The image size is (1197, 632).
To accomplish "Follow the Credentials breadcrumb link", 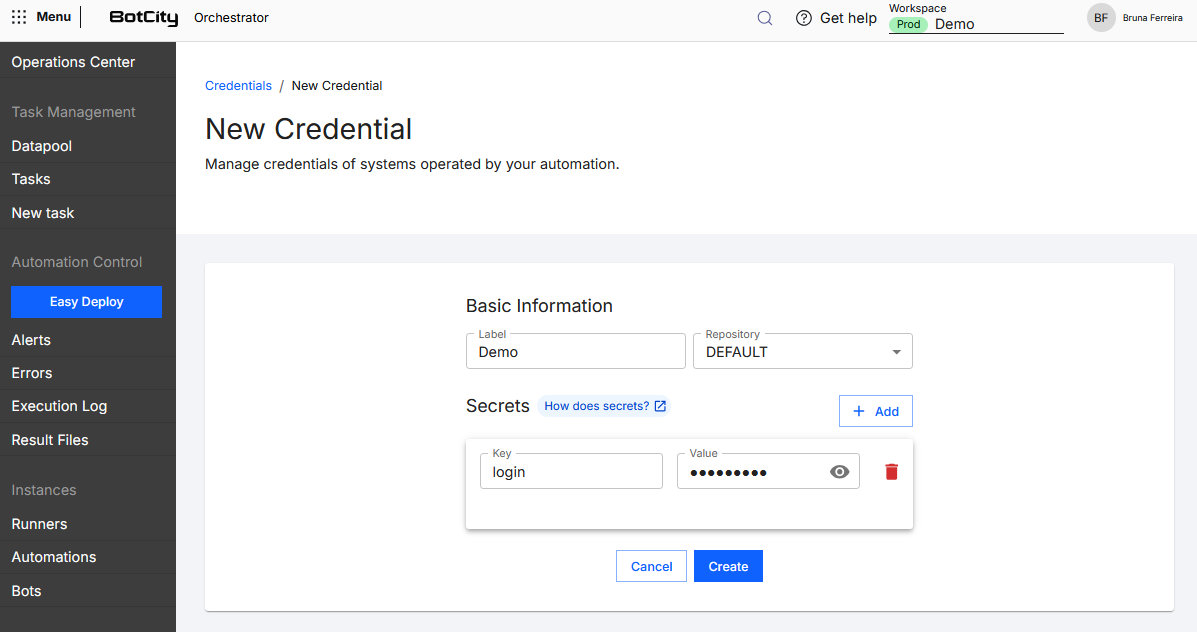I will click(238, 85).
